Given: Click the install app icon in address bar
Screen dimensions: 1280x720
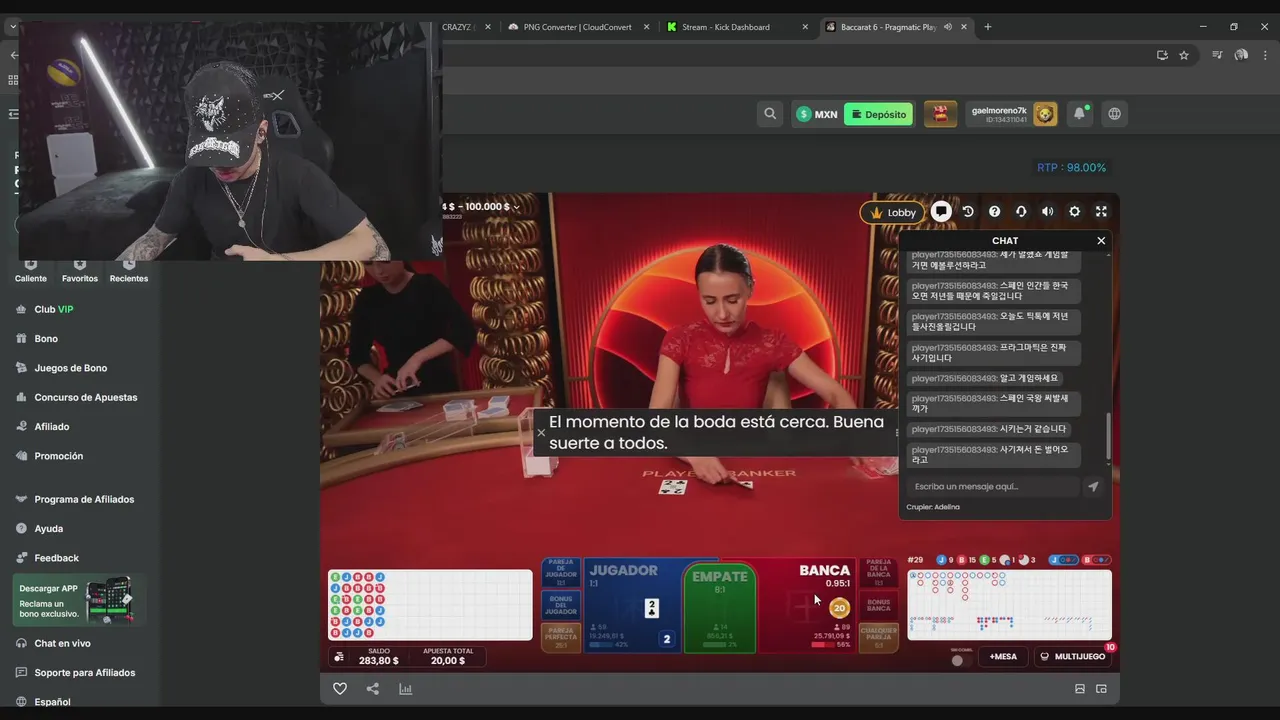Looking at the screenshot, I should click(x=1162, y=55).
